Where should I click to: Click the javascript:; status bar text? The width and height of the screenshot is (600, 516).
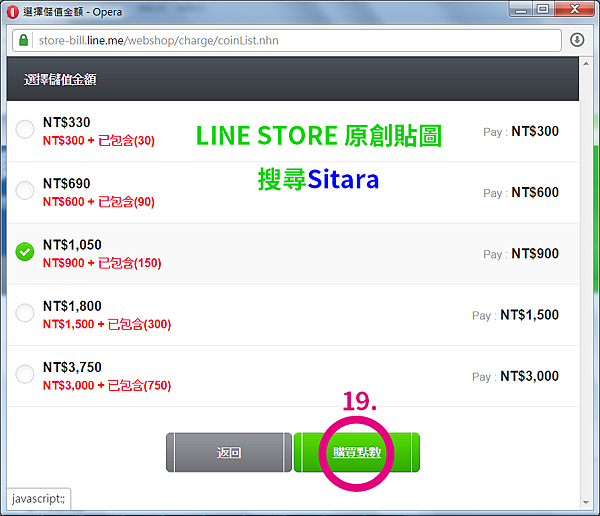(38, 499)
